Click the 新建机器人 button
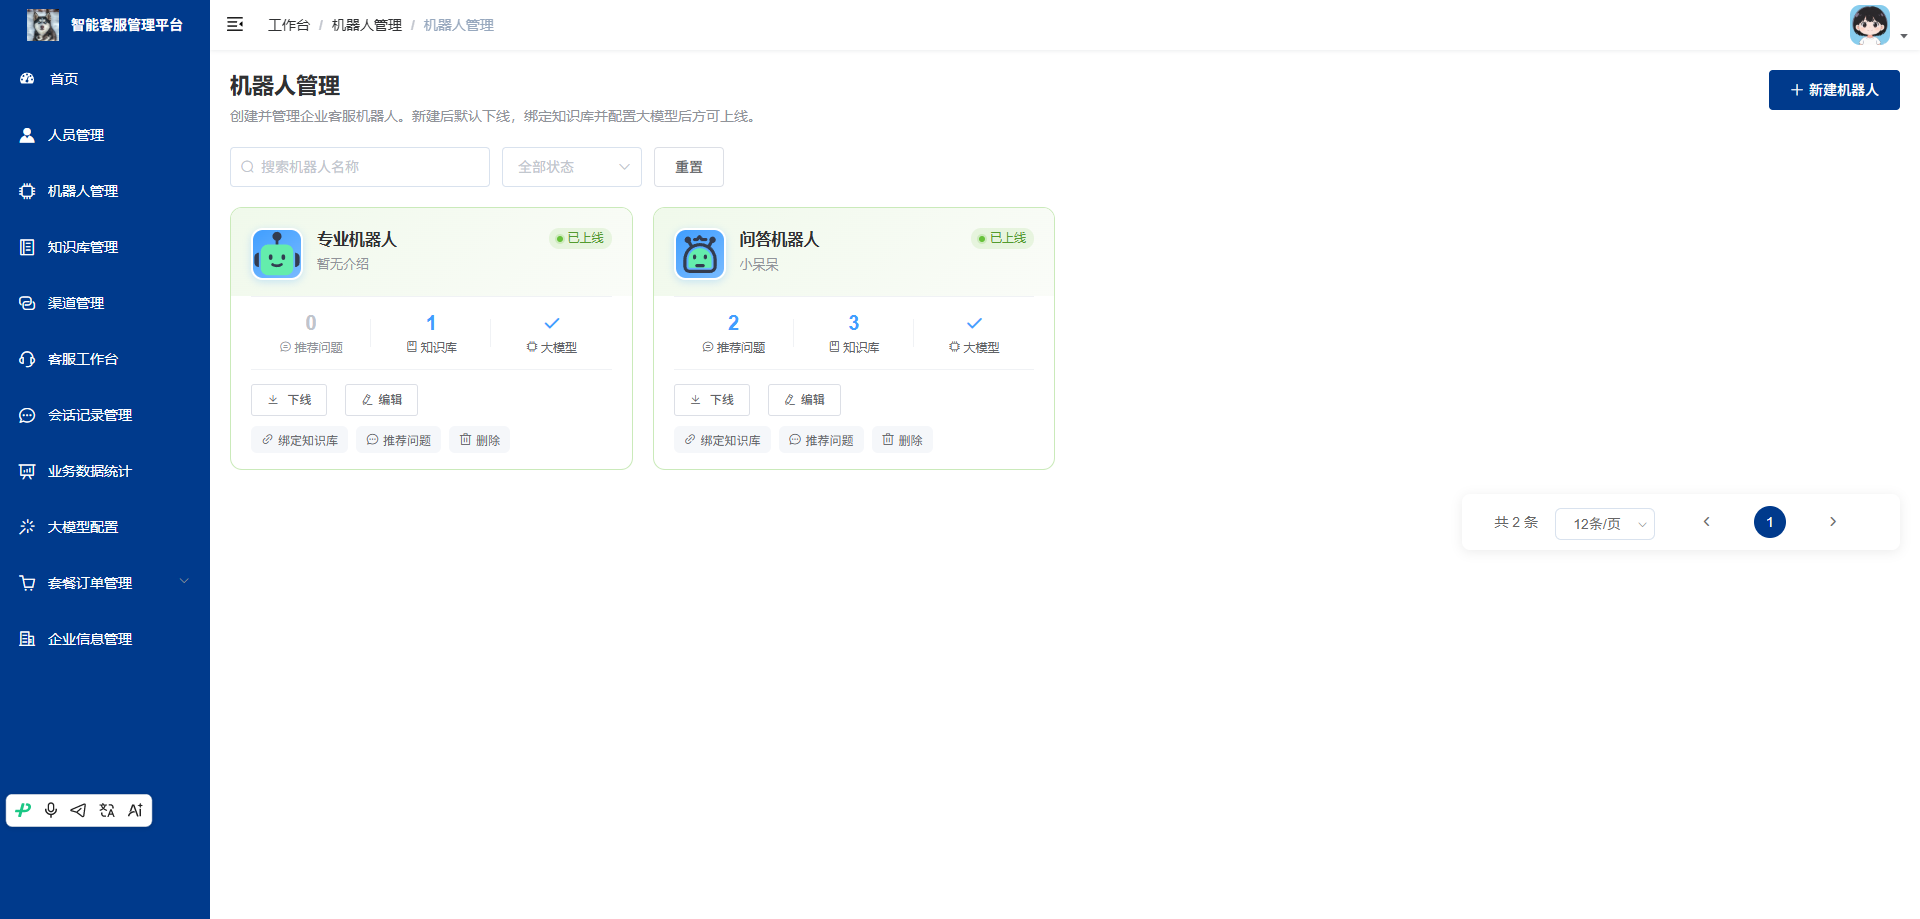This screenshot has height=919, width=1920. pos(1834,90)
